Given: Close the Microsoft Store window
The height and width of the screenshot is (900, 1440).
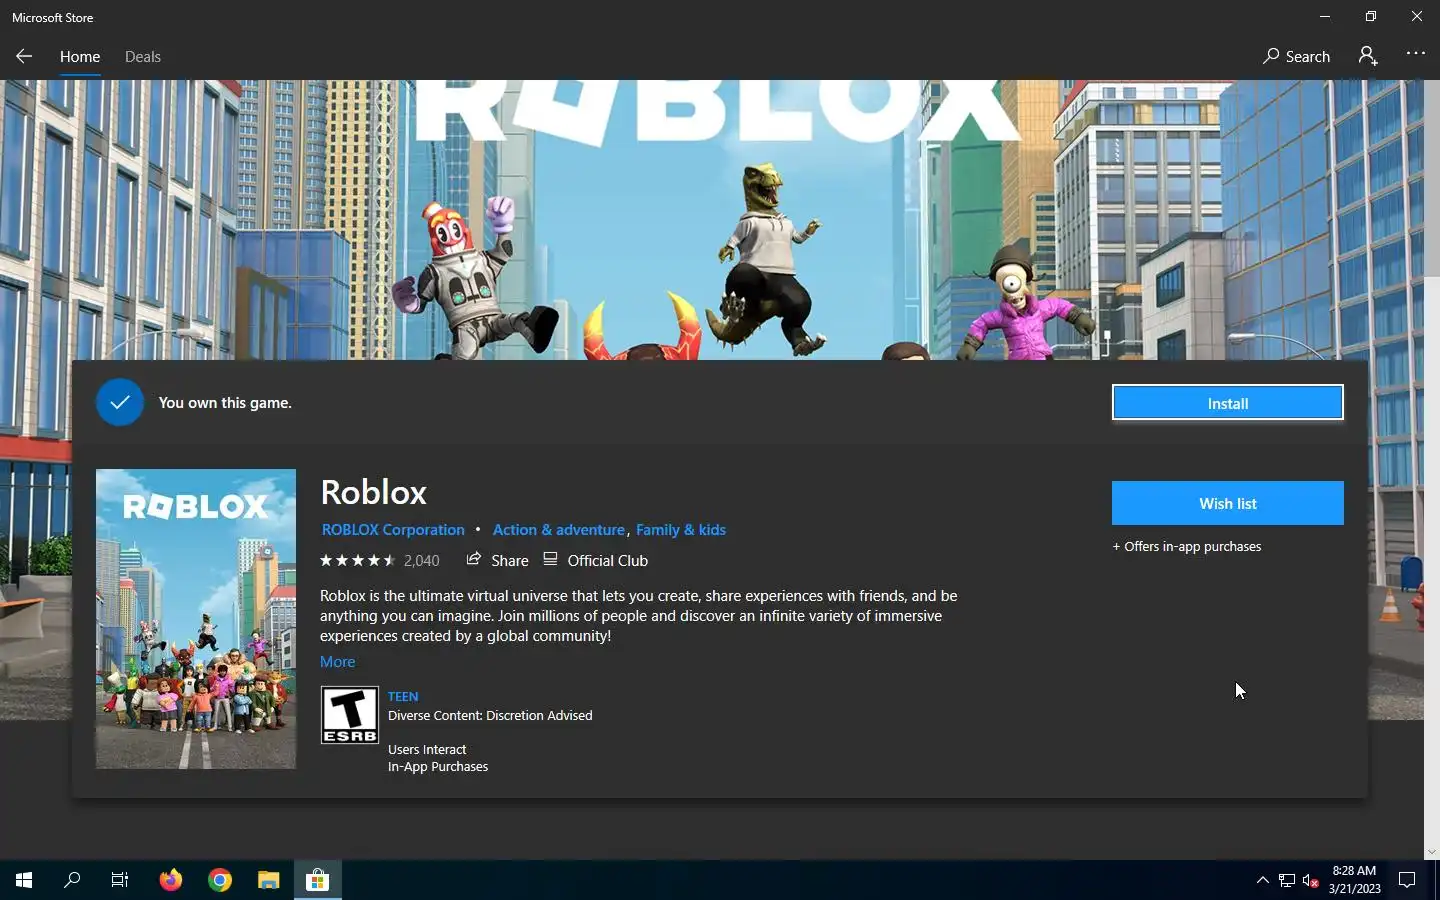Looking at the screenshot, I should click(1416, 16).
